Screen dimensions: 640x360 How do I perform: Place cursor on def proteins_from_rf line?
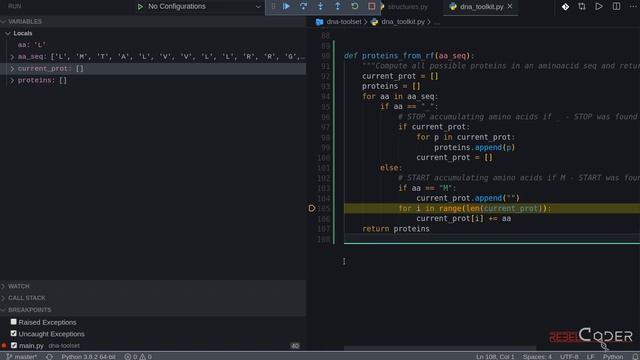[x=409, y=56]
